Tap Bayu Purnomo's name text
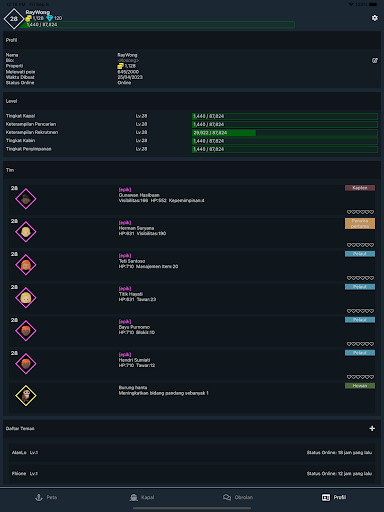 (x=134, y=327)
